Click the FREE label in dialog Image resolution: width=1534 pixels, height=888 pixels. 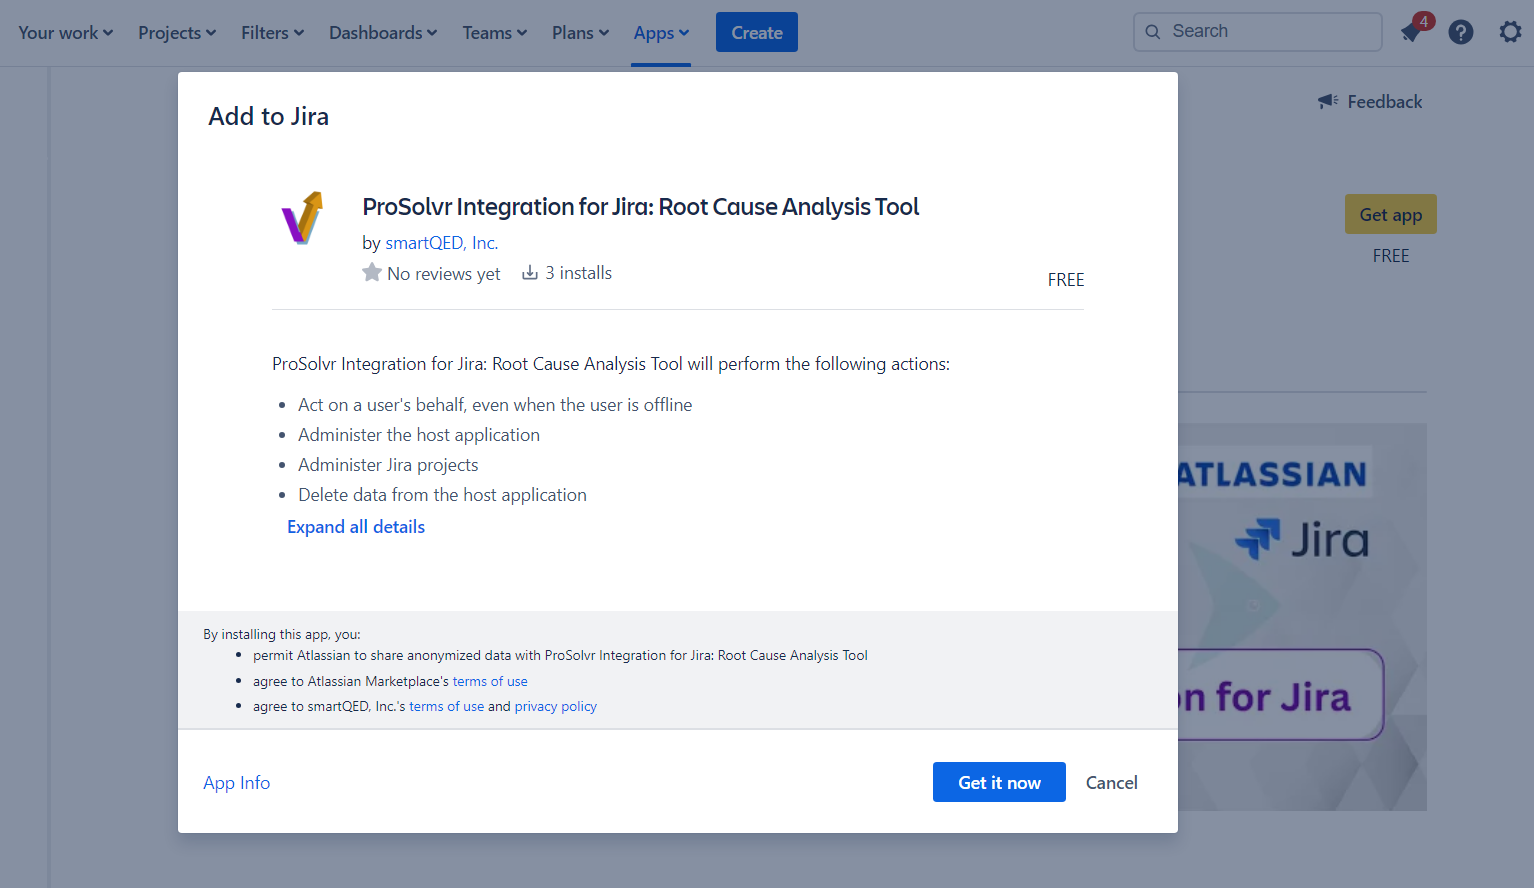click(1066, 280)
